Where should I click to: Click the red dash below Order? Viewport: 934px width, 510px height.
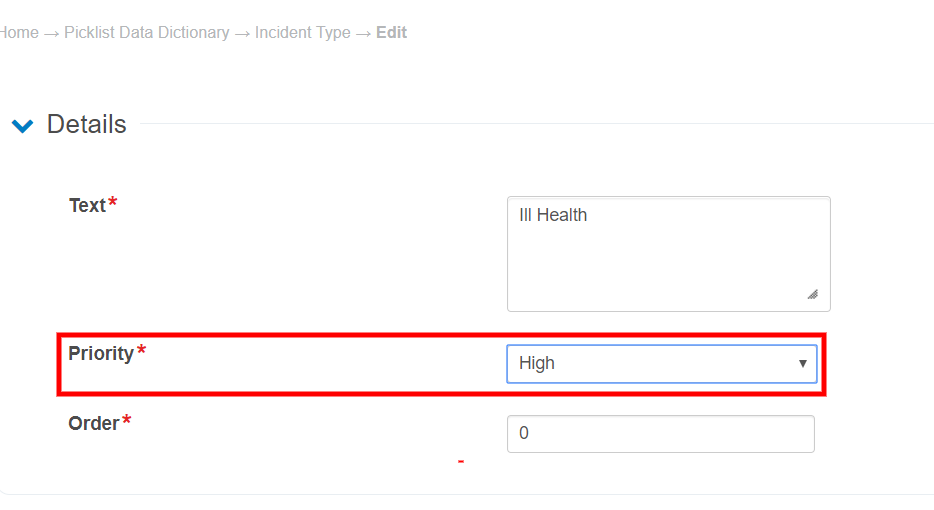[461, 461]
